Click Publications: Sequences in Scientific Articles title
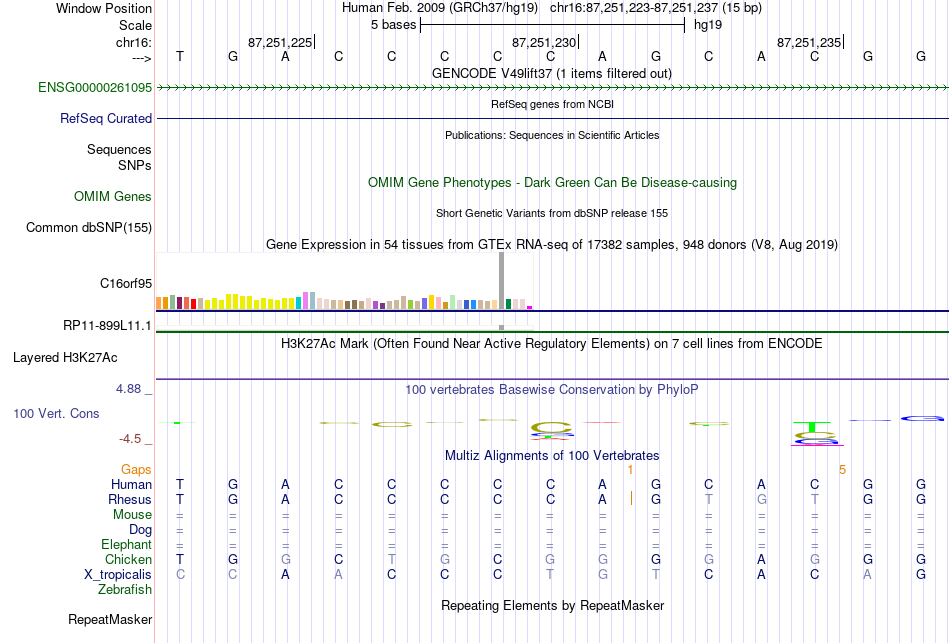Viewport: 950px width, 643px height. (x=552, y=135)
